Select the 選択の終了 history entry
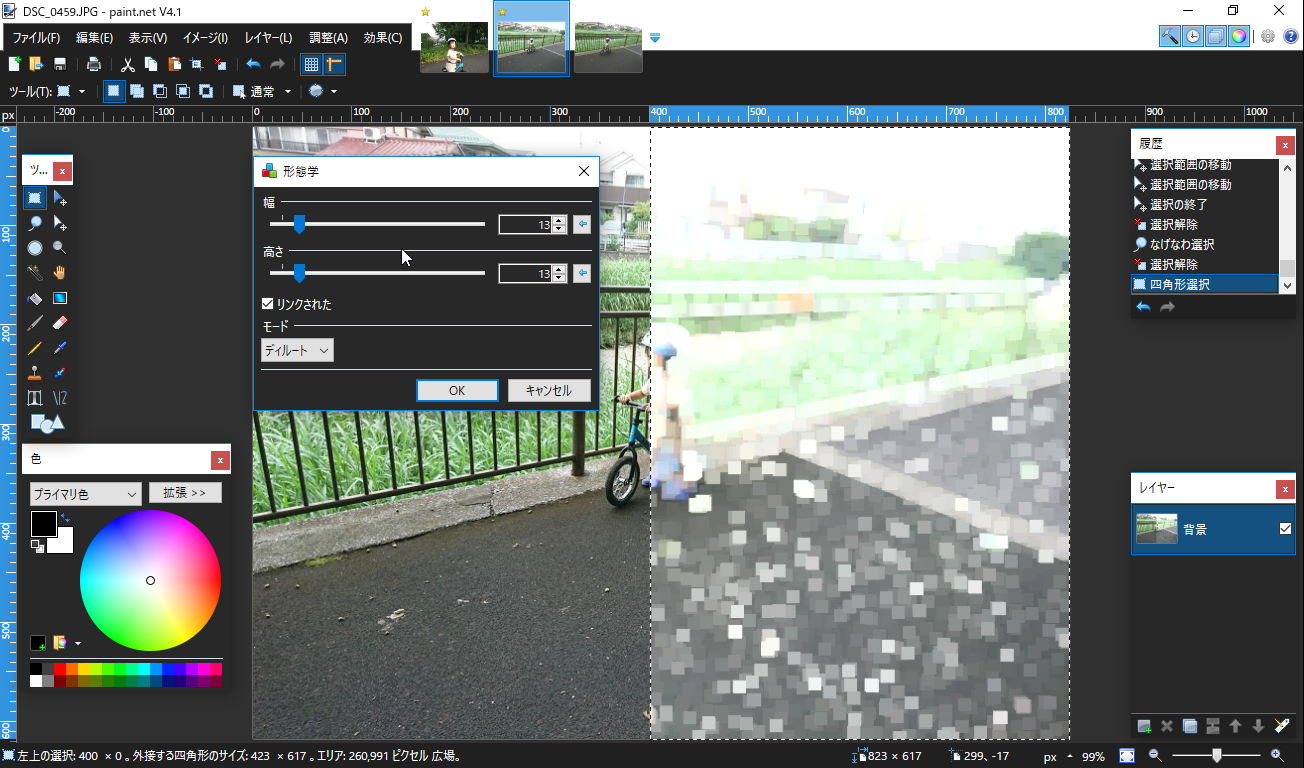 click(x=1178, y=204)
